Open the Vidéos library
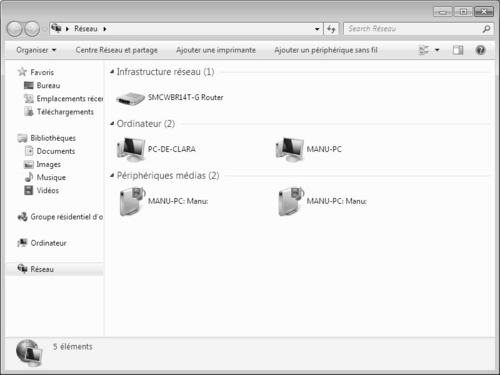 (x=48, y=191)
